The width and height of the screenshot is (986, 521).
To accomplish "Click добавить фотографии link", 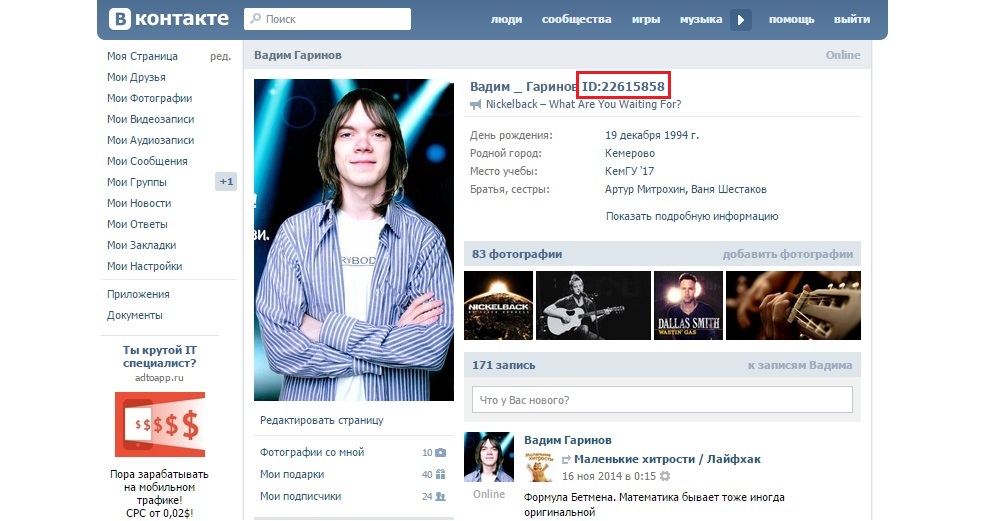I will (x=787, y=254).
